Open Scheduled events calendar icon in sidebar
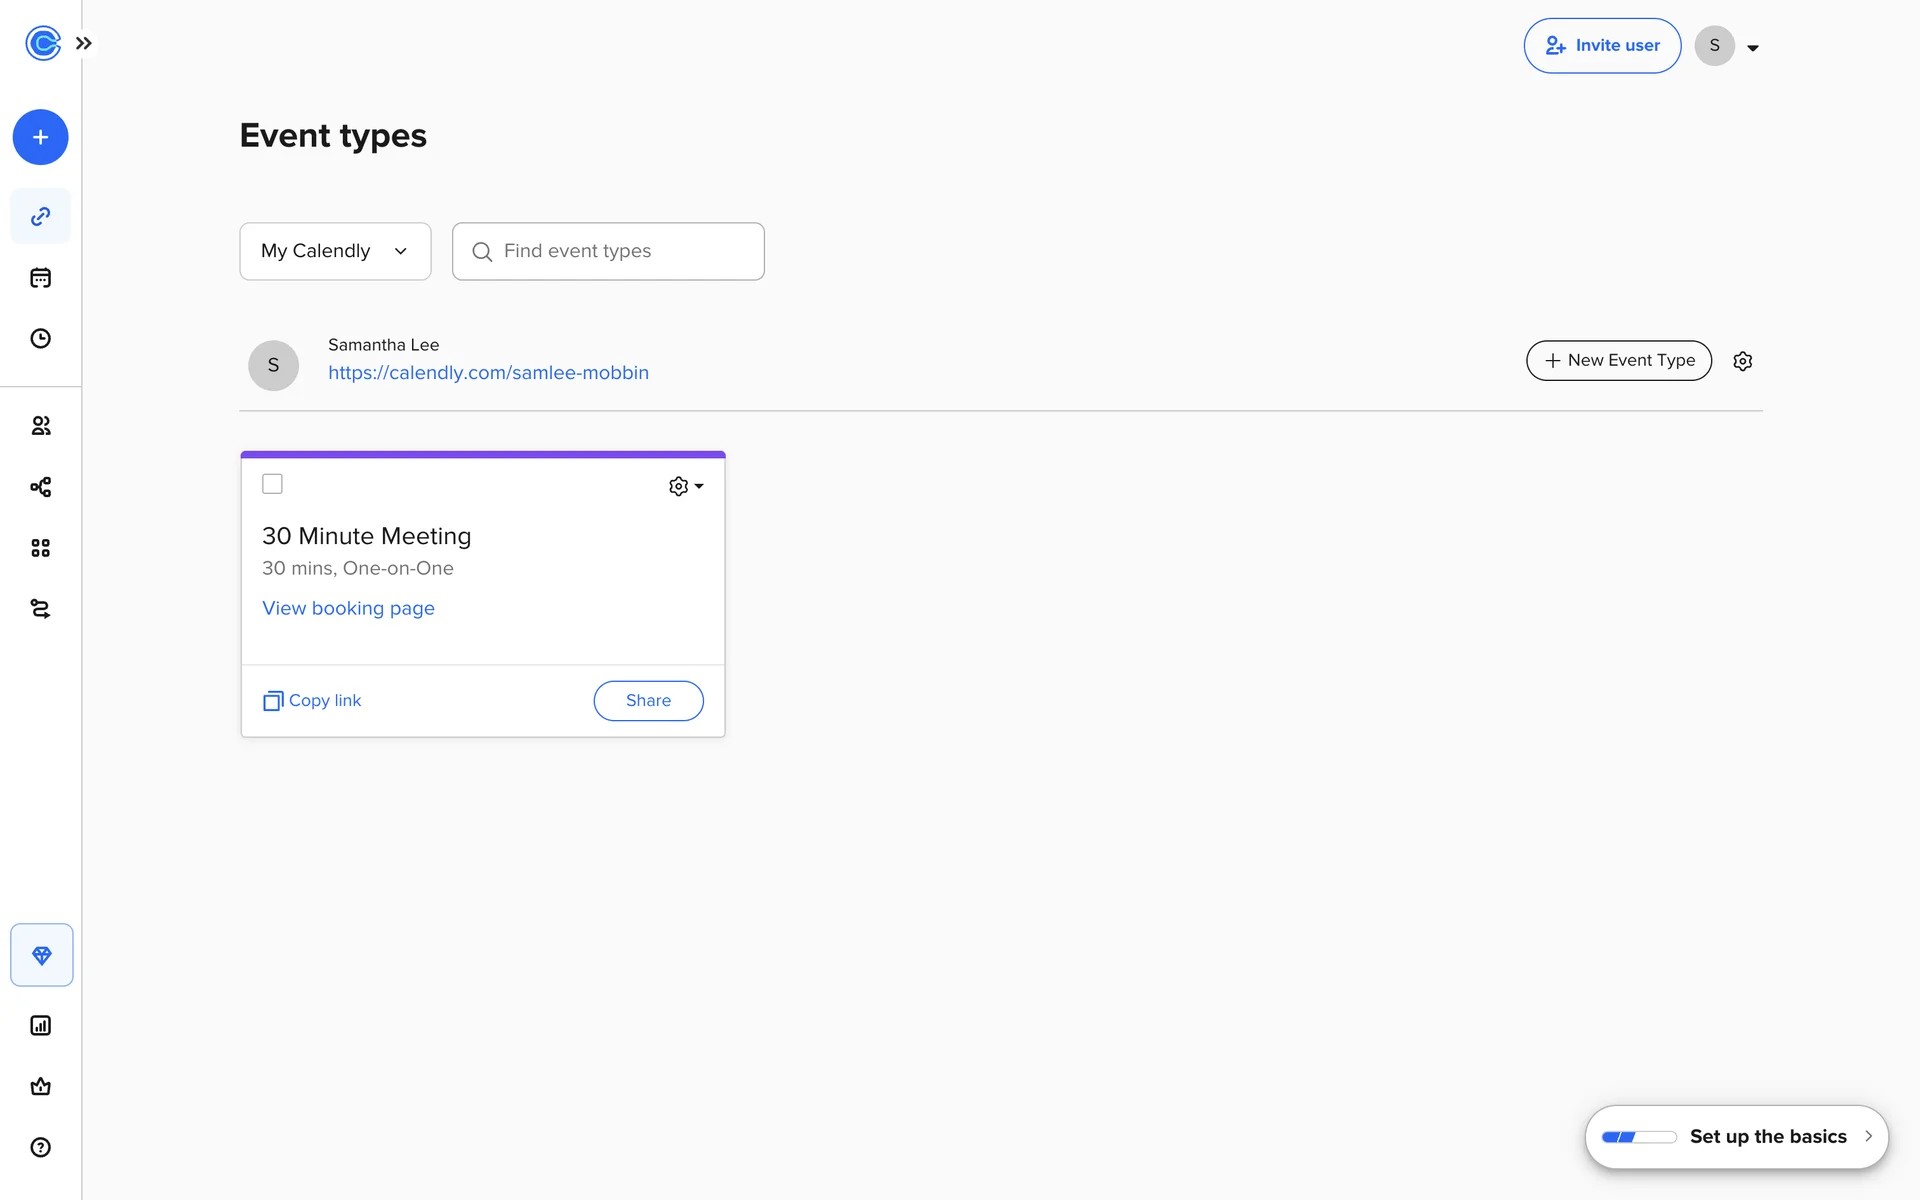The width and height of the screenshot is (1920, 1200). point(40,278)
